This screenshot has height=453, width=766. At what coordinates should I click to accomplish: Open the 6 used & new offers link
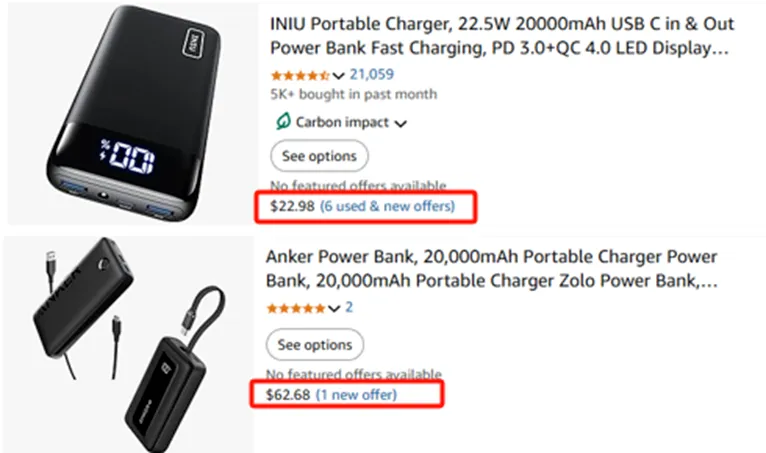[386, 206]
